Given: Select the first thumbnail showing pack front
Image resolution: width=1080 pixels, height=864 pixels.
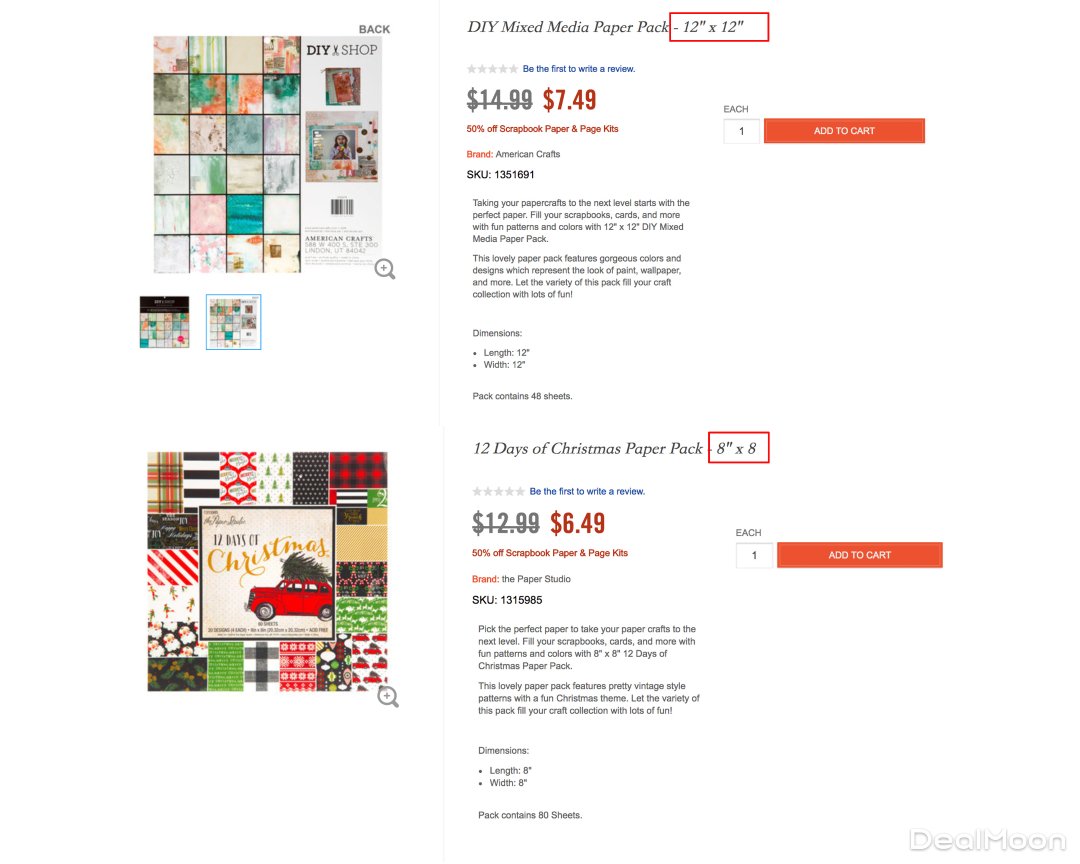Looking at the screenshot, I should (164, 322).
